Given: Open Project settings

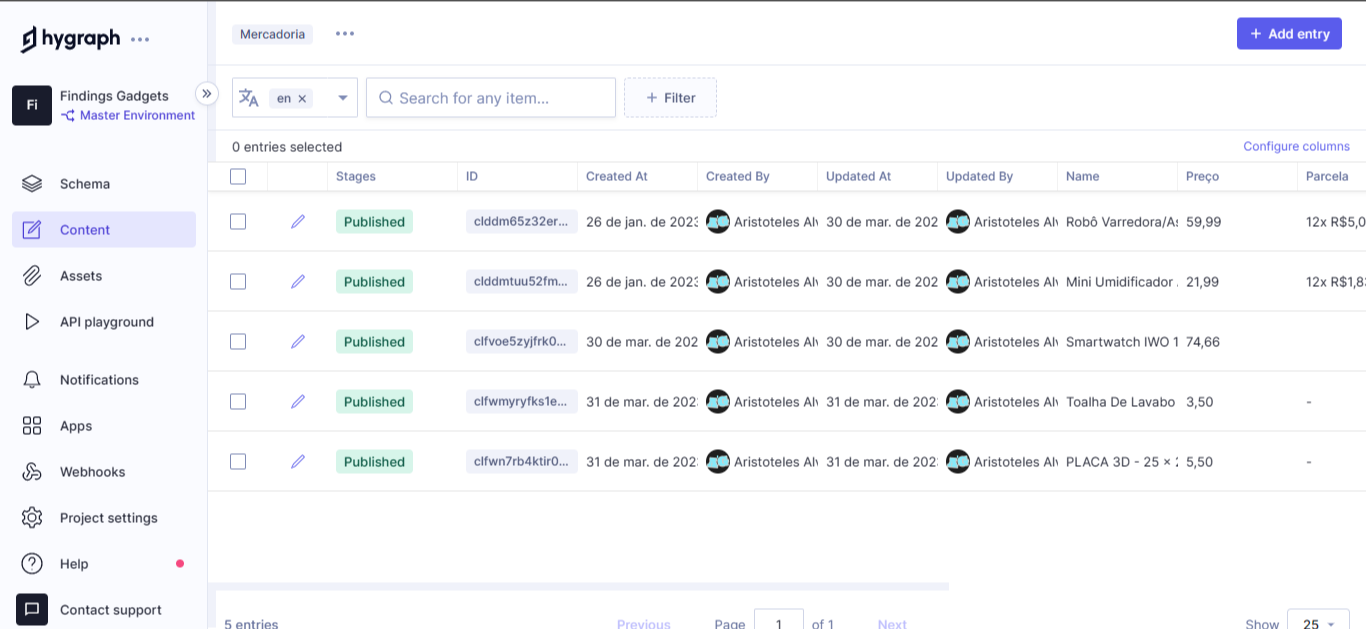Looking at the screenshot, I should [x=108, y=517].
